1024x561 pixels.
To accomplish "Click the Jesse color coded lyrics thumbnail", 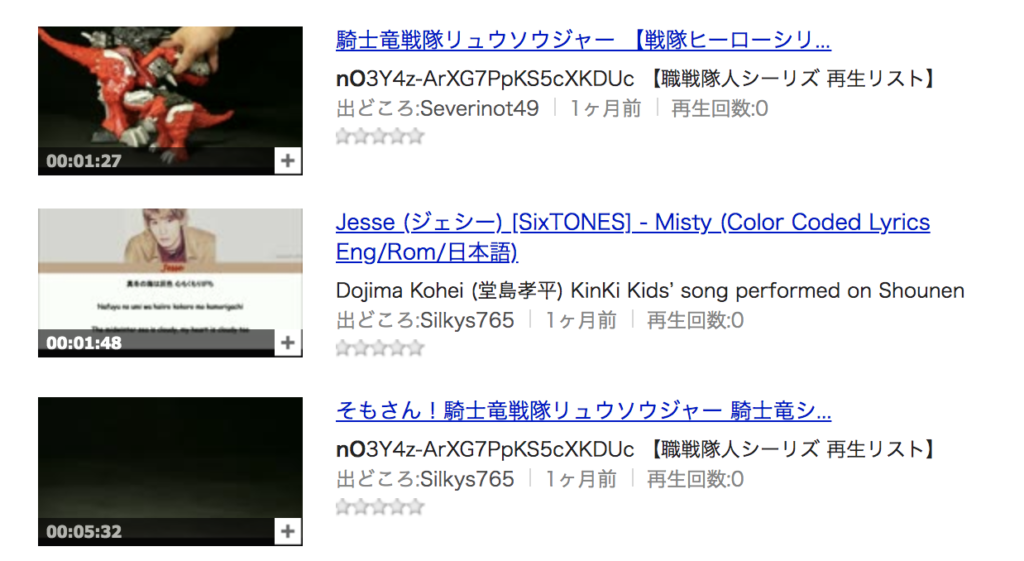I will [170, 283].
